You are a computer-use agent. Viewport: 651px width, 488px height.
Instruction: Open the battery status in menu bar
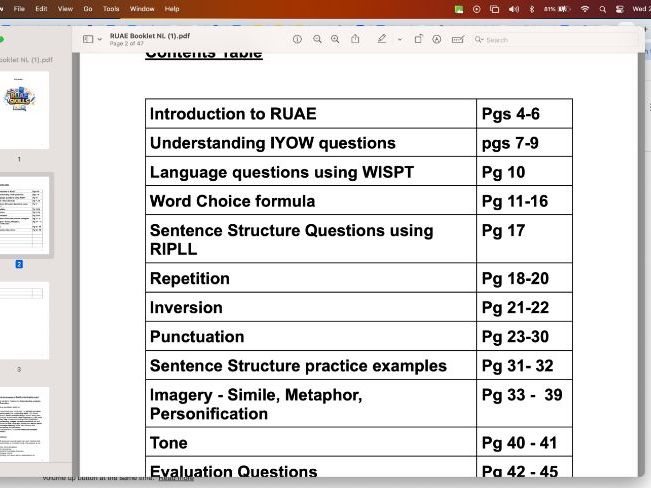[557, 9]
